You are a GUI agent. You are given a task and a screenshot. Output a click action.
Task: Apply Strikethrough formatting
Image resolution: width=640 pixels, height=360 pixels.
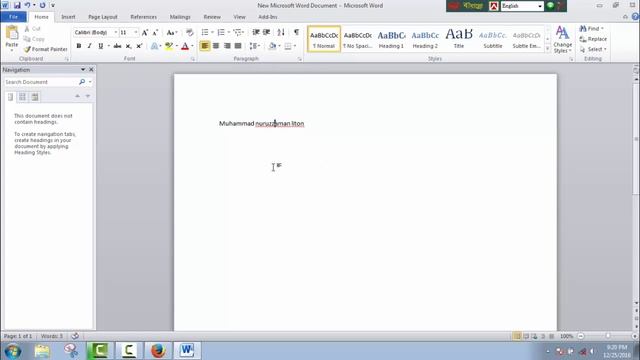point(118,46)
